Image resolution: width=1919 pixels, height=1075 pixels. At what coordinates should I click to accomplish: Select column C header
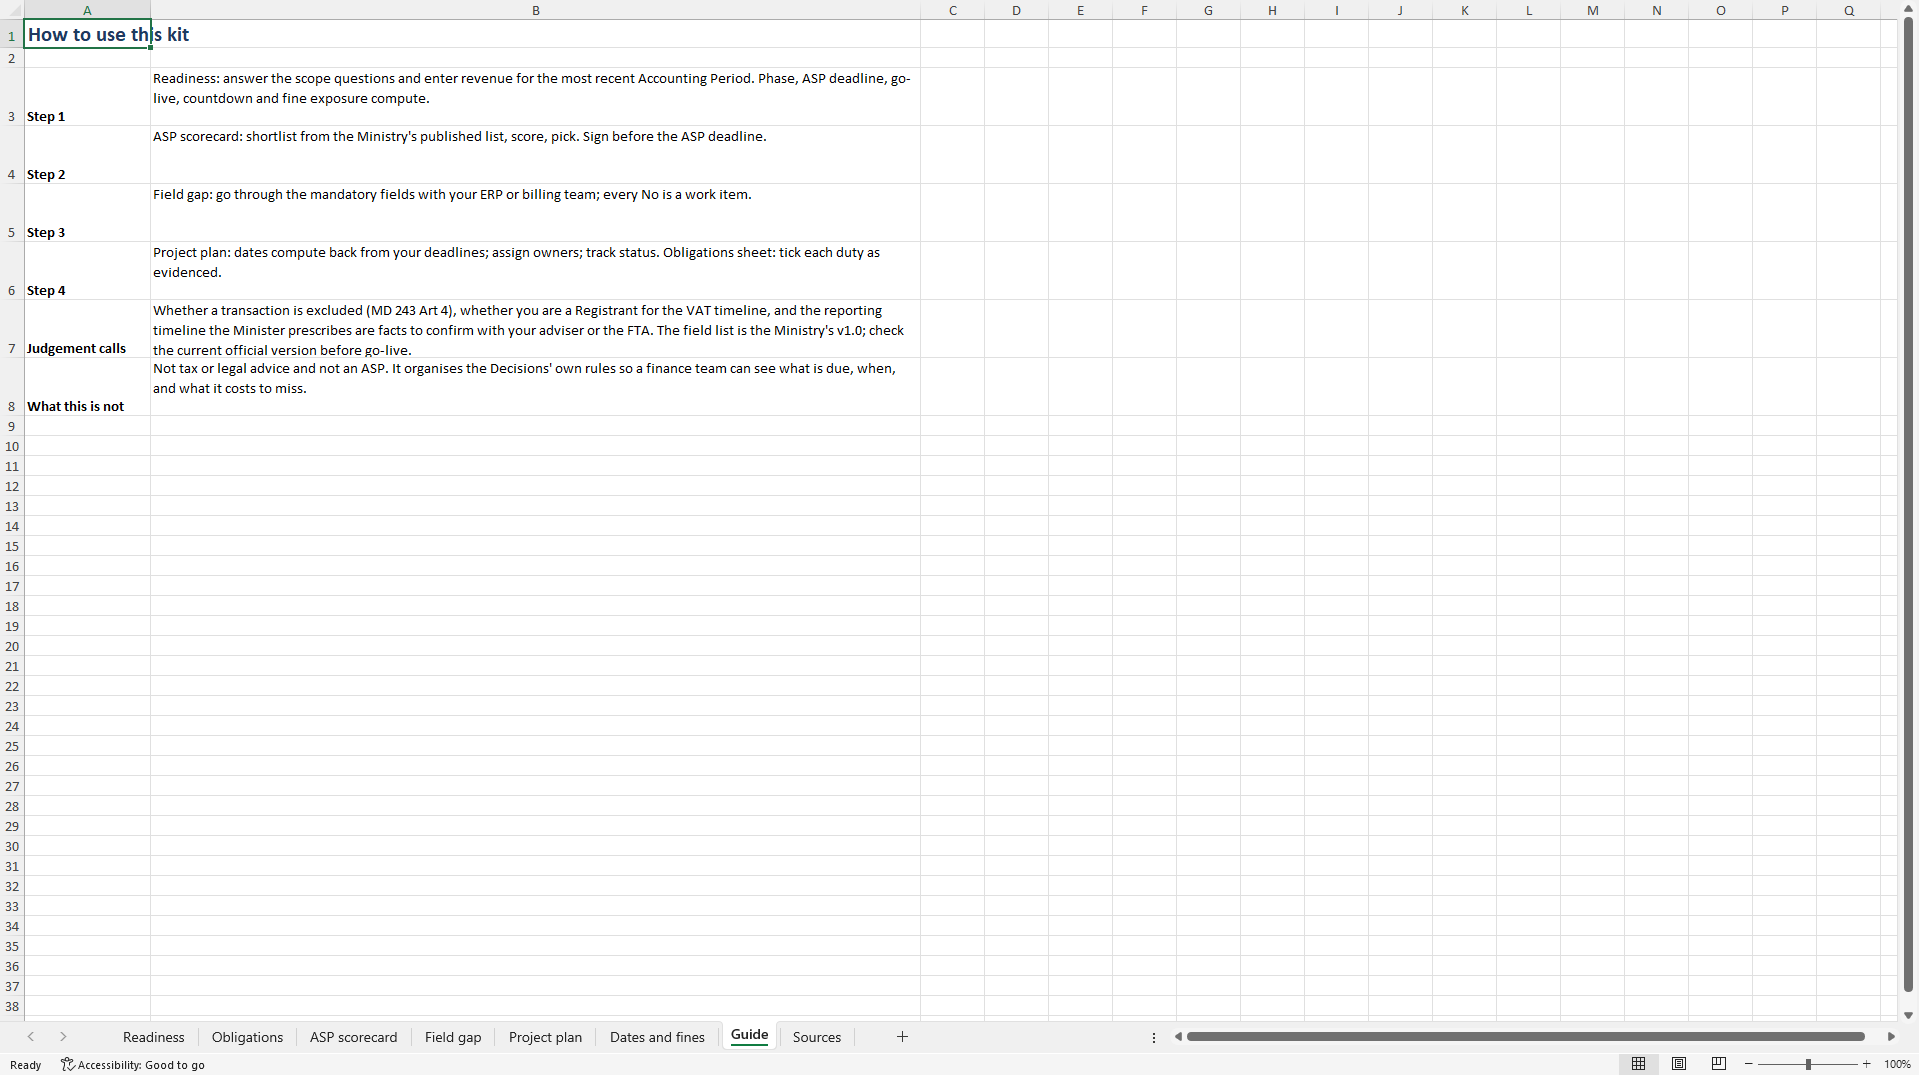[952, 10]
